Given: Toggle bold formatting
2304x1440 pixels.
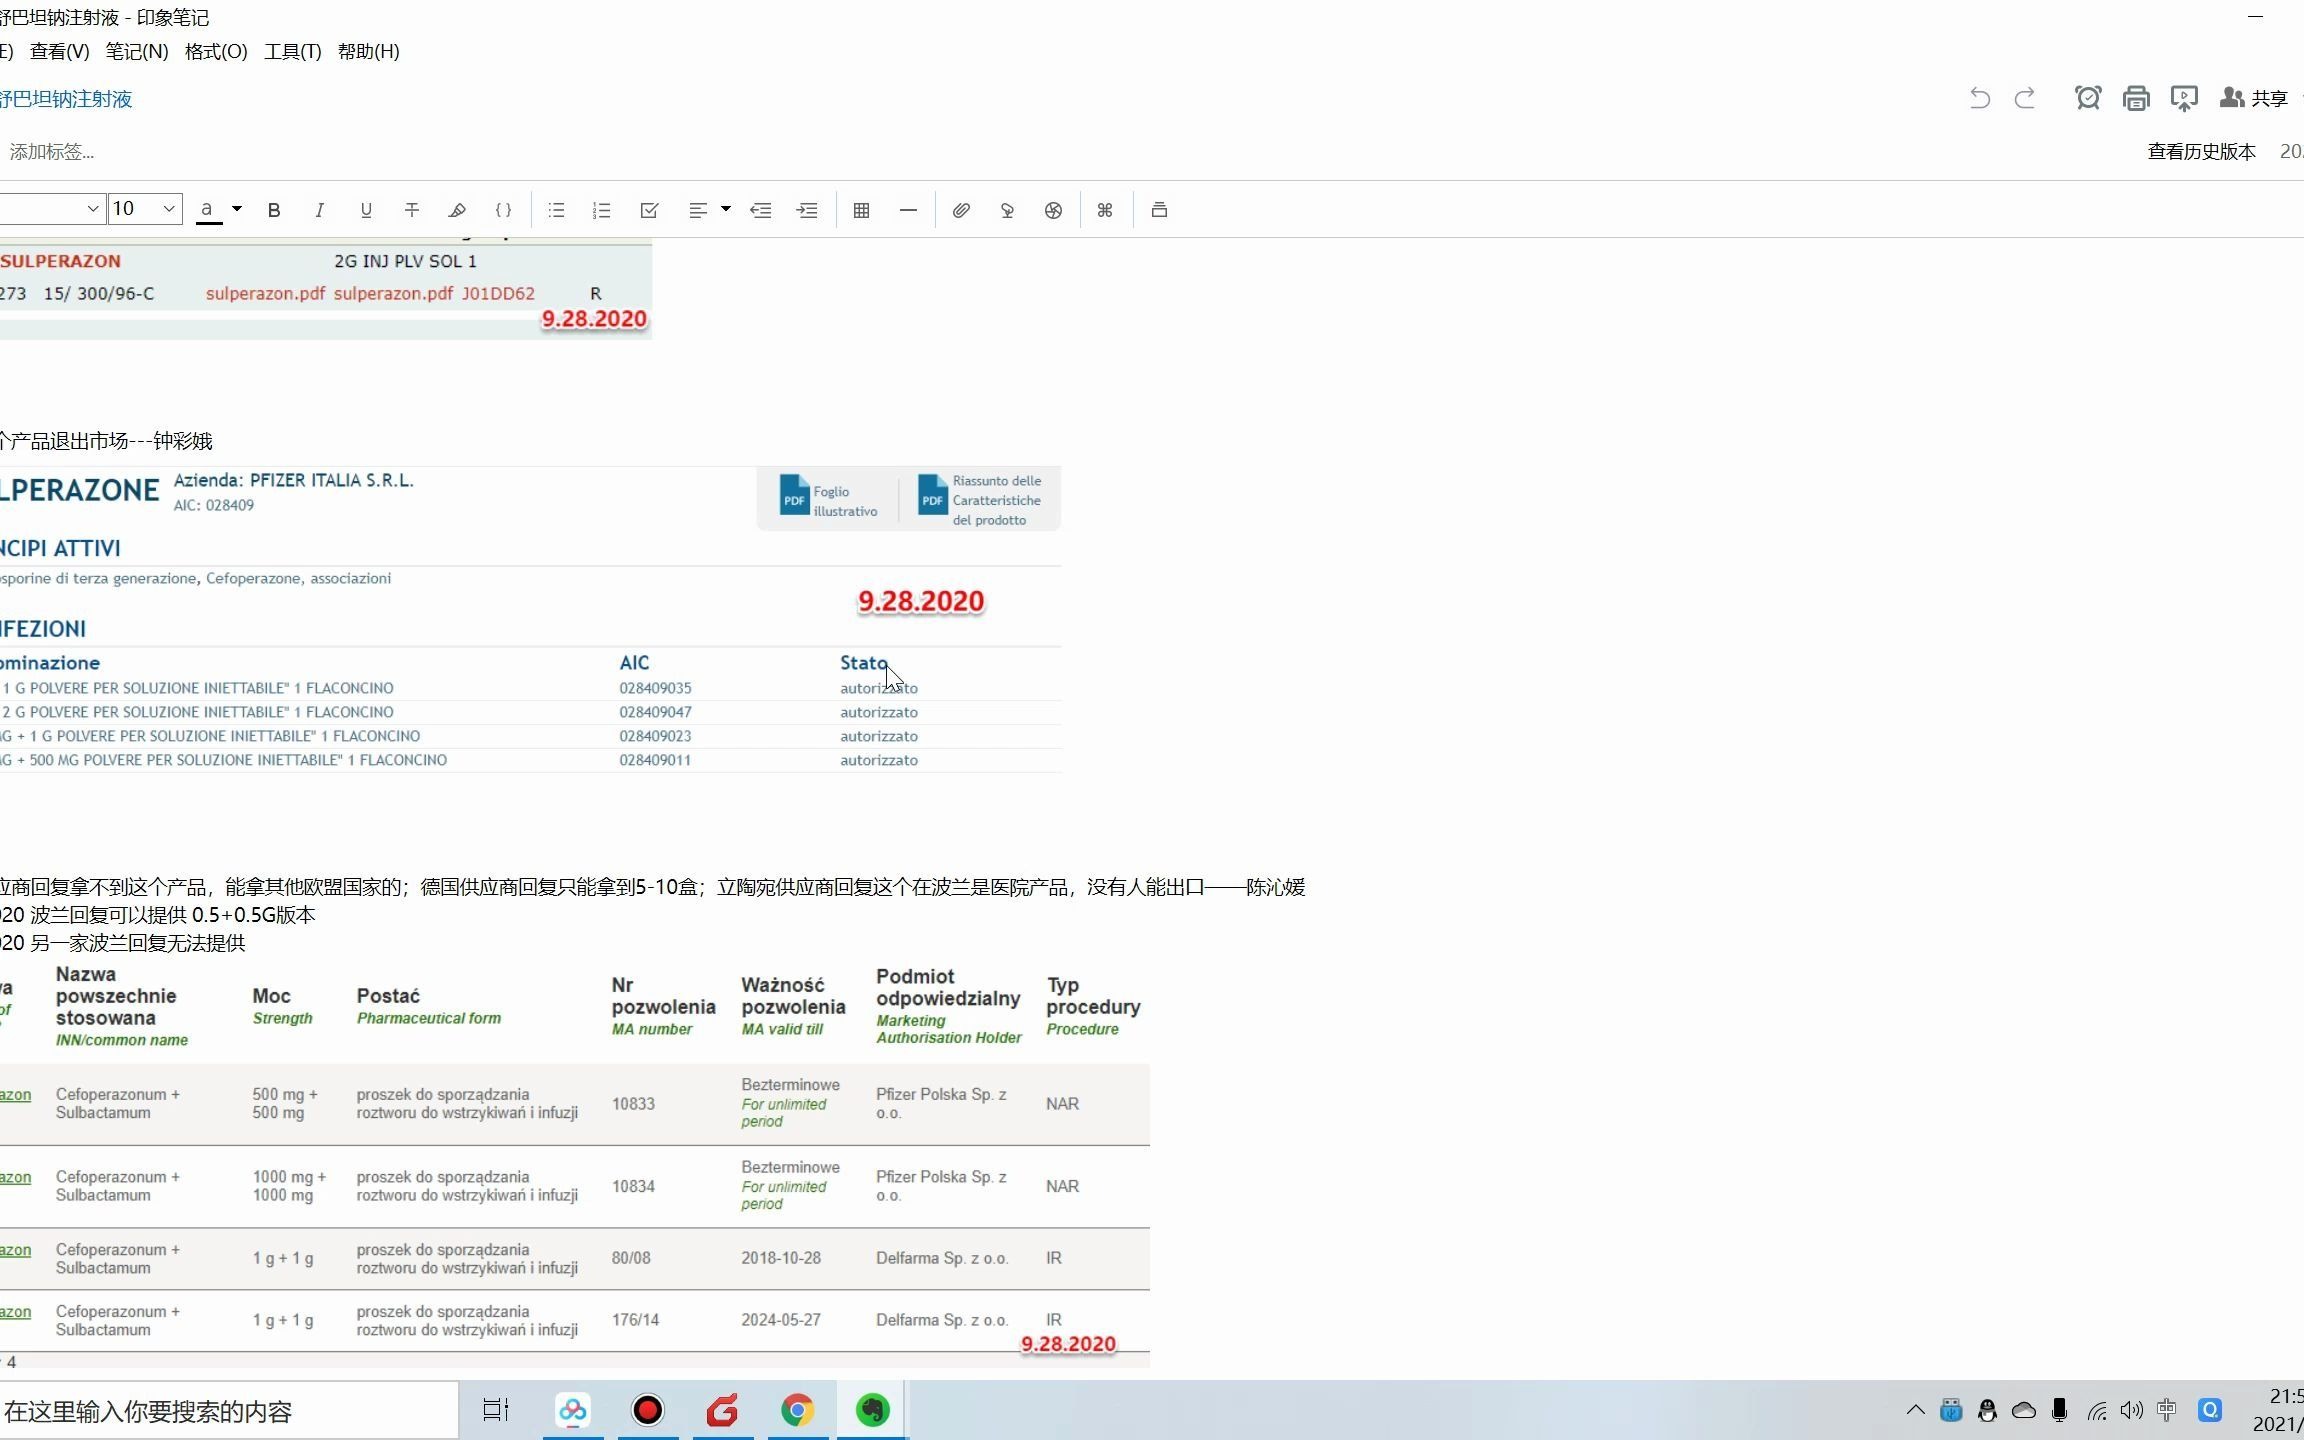Looking at the screenshot, I should [x=274, y=210].
